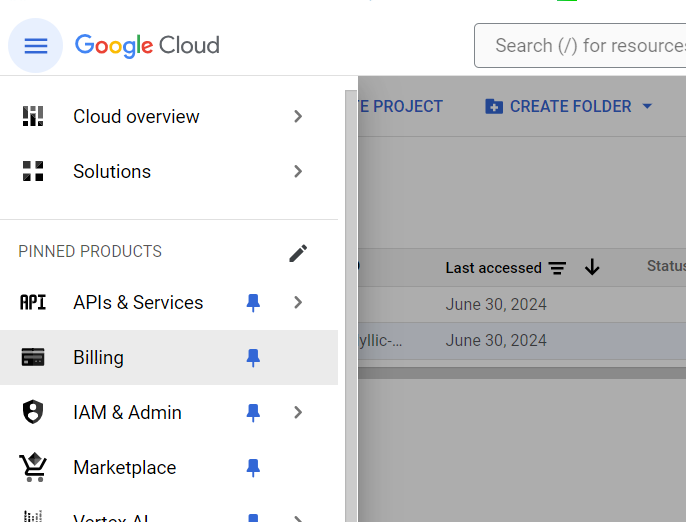The image size is (686, 522).
Task: Unpin APIs & Services from pinned products
Action: (253, 303)
